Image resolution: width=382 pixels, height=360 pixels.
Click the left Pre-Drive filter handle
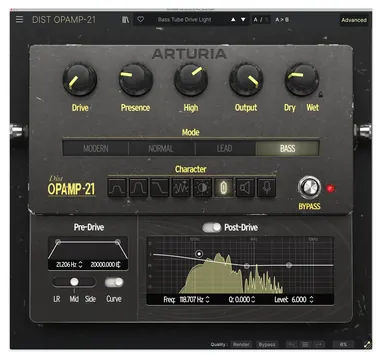click(58, 242)
